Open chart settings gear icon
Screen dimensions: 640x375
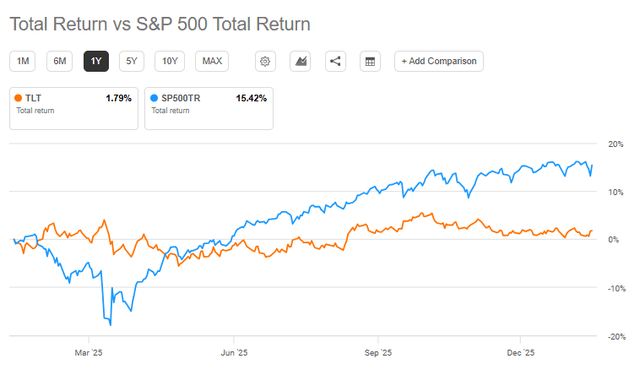point(265,61)
